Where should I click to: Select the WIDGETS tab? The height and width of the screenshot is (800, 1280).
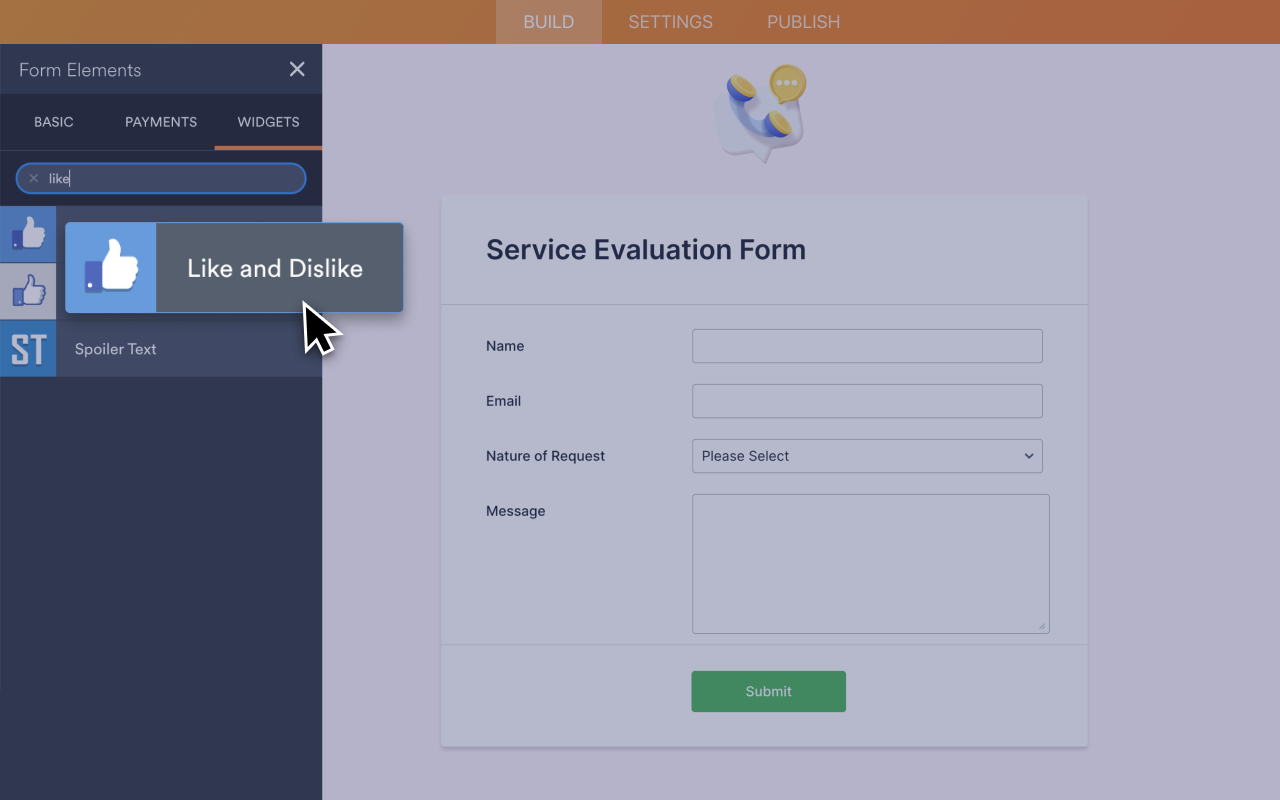[x=268, y=121]
